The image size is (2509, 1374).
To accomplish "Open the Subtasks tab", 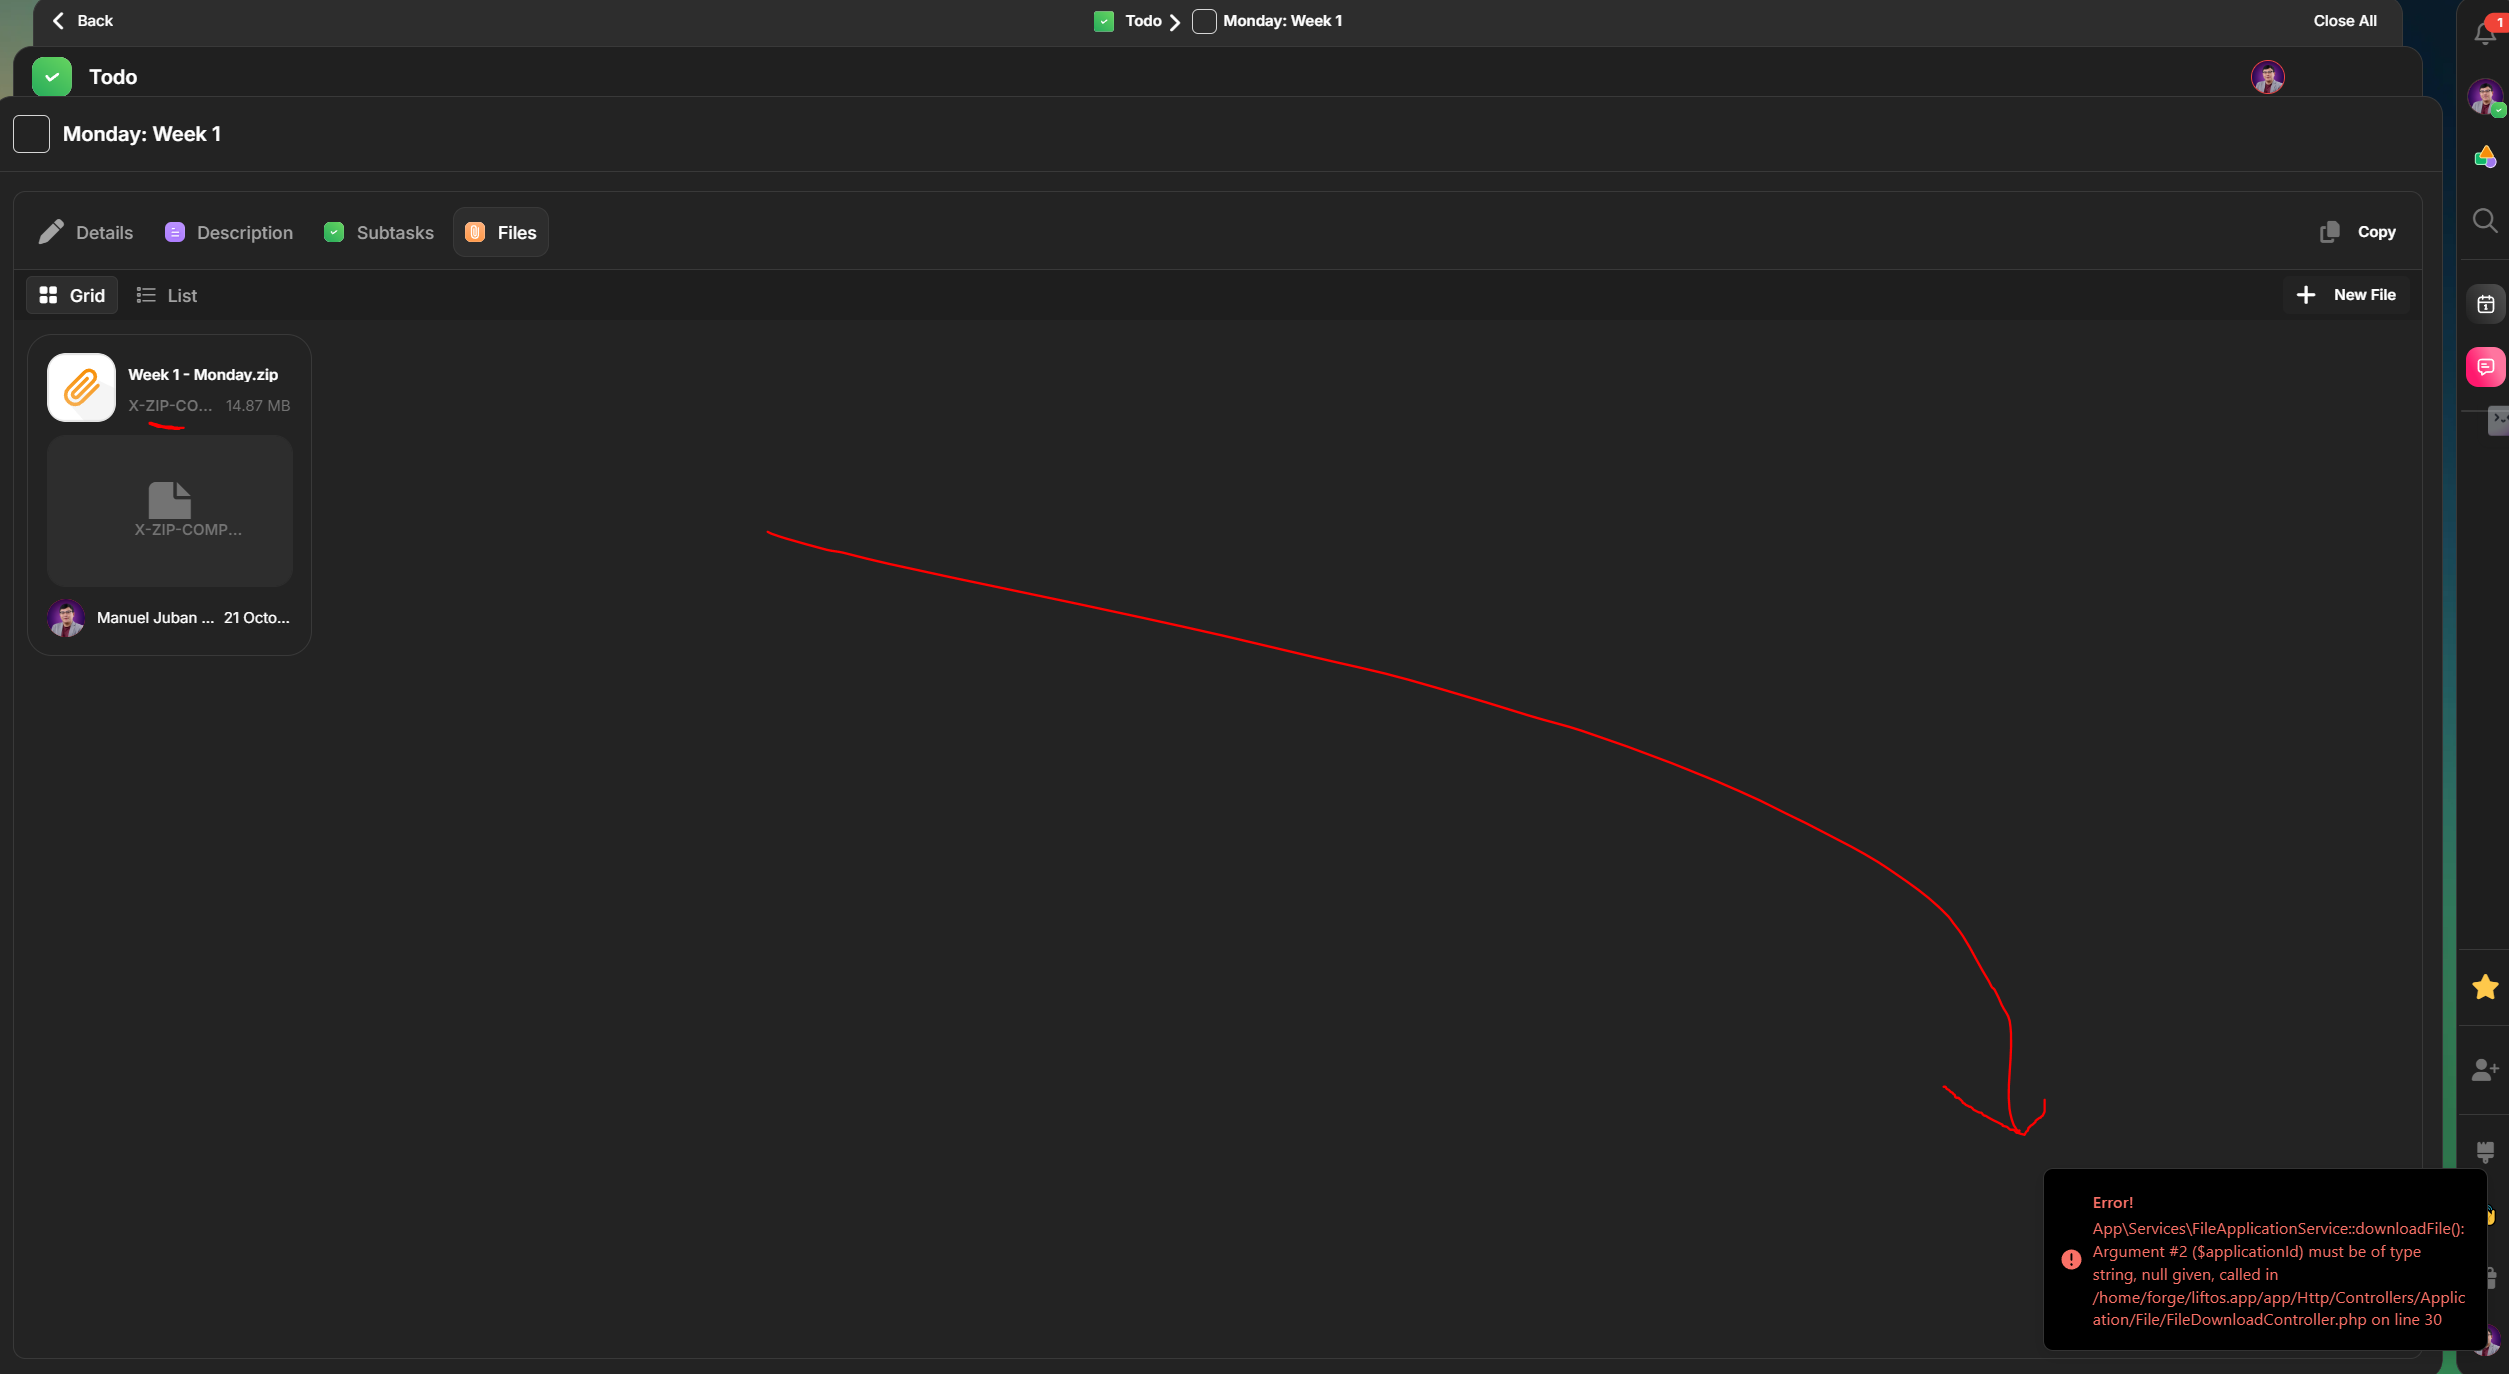I will click(379, 232).
